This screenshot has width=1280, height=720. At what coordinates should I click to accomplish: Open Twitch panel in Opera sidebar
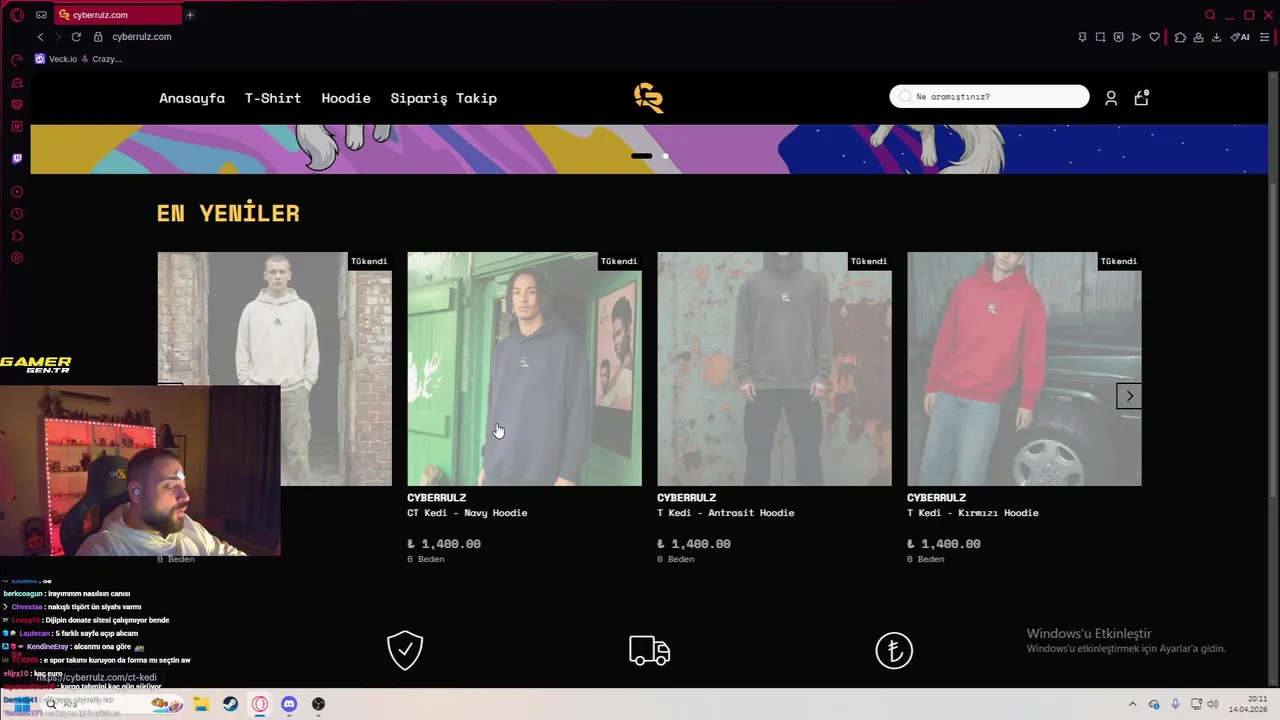17,159
